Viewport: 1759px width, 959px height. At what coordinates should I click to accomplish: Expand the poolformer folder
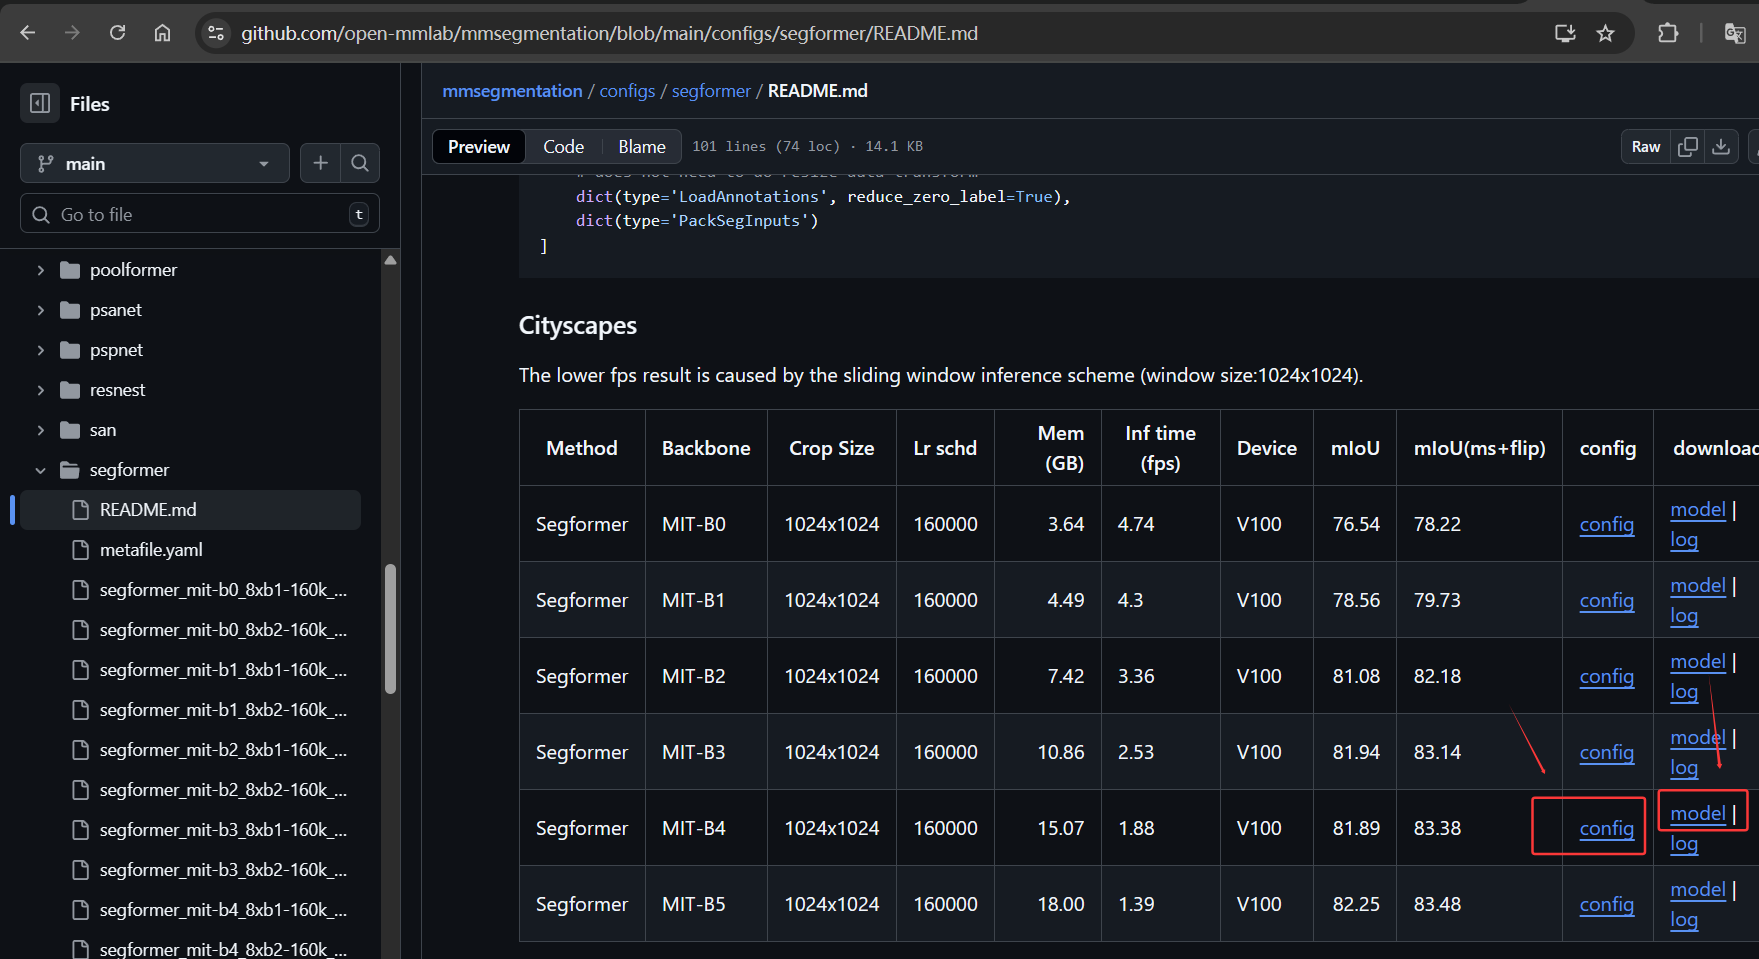(41, 270)
